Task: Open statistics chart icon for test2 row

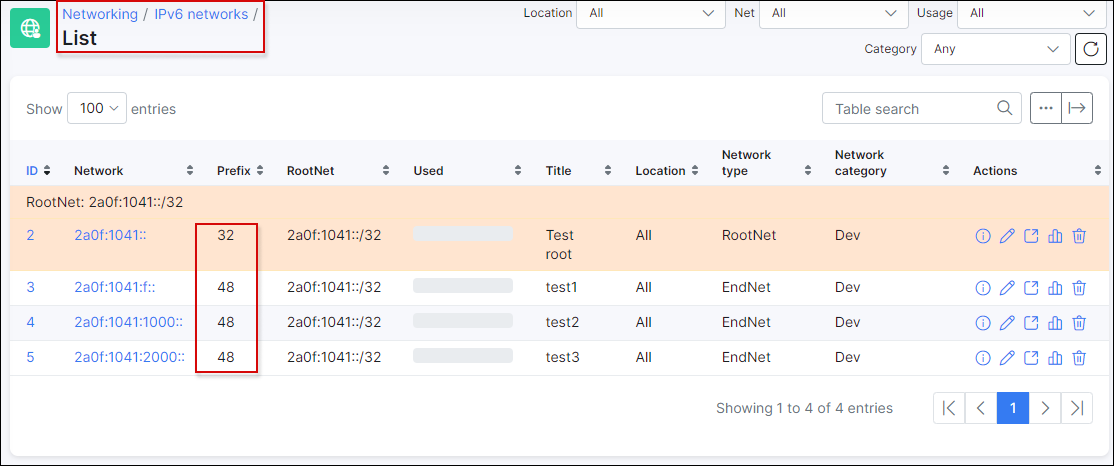Action: (x=1055, y=323)
